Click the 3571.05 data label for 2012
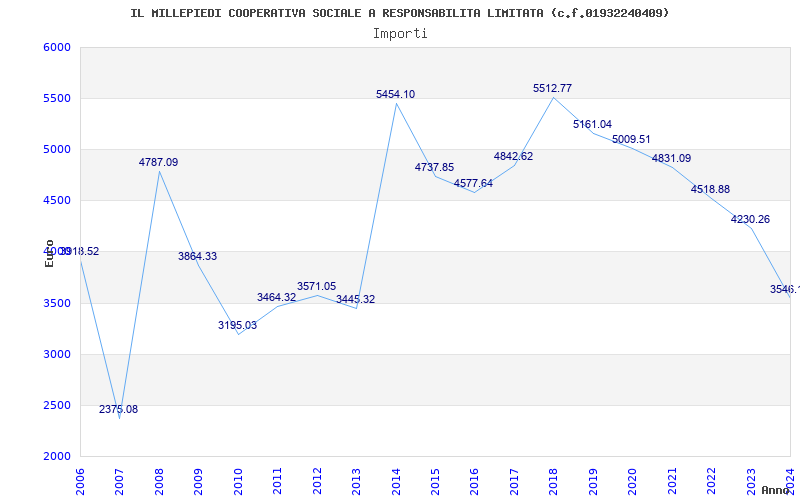This screenshot has width=800, height=500. [x=316, y=287]
